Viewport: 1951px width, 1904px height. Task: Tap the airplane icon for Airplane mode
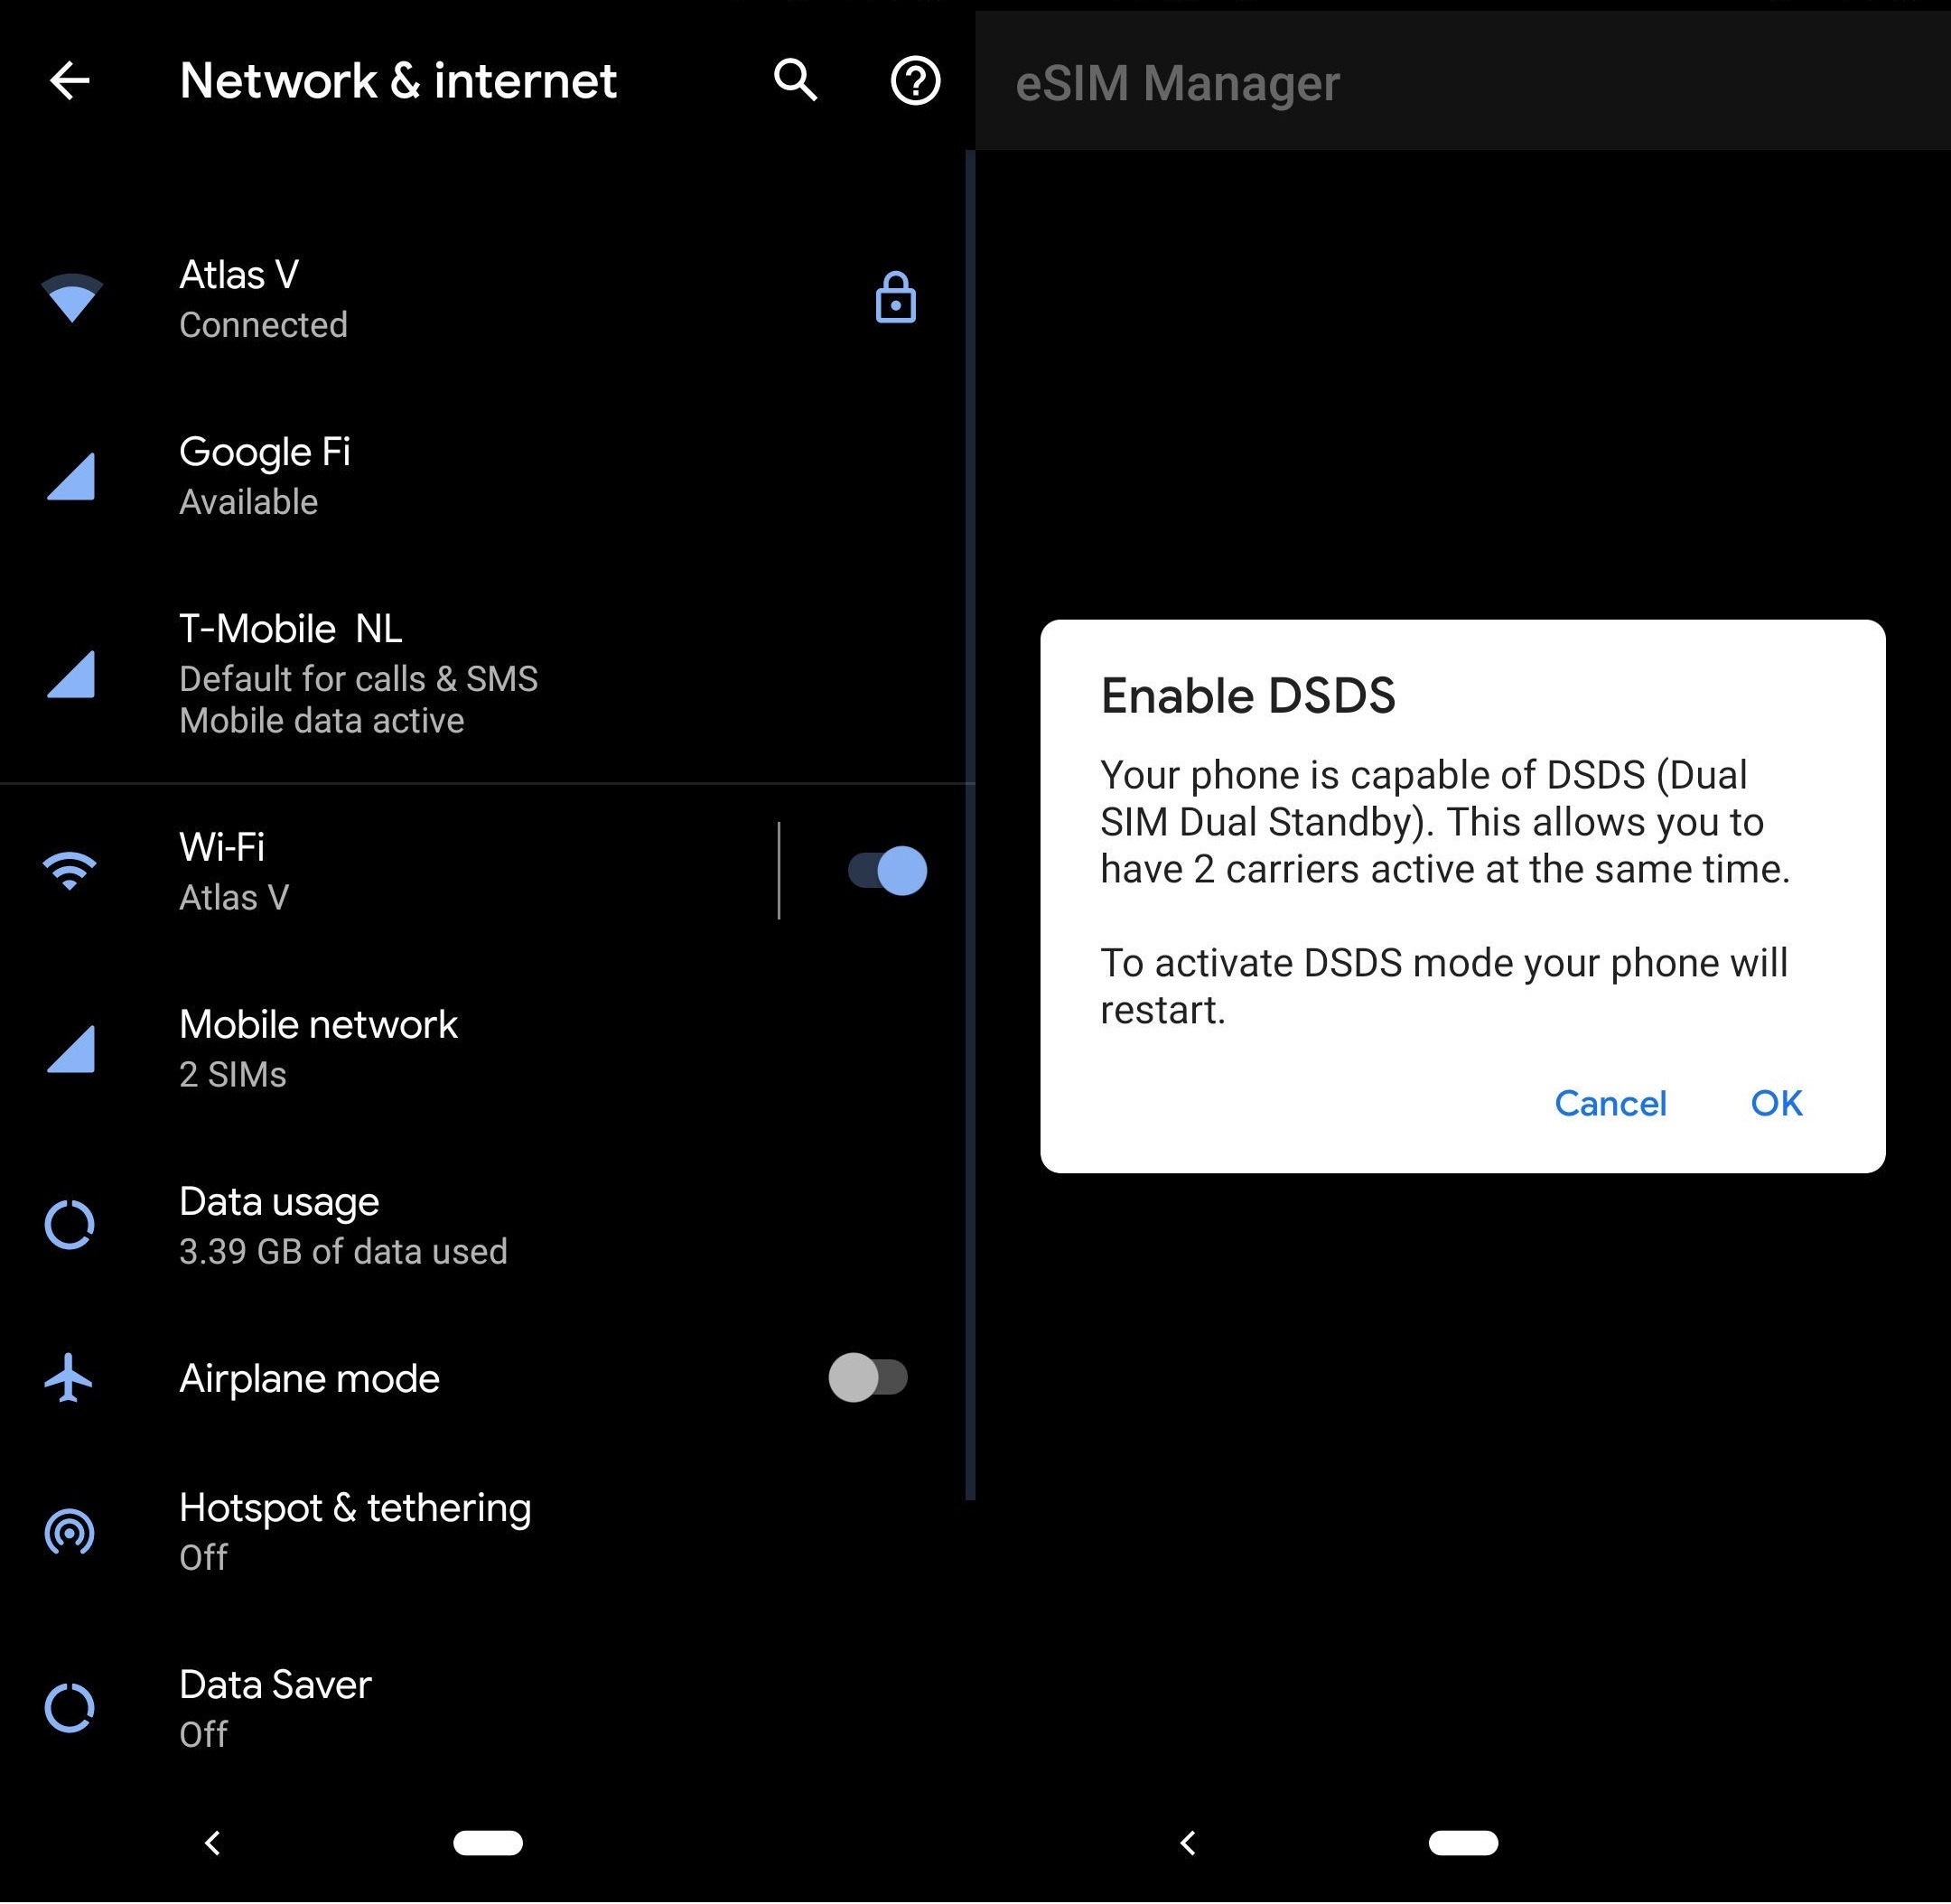pyautogui.click(x=69, y=1378)
